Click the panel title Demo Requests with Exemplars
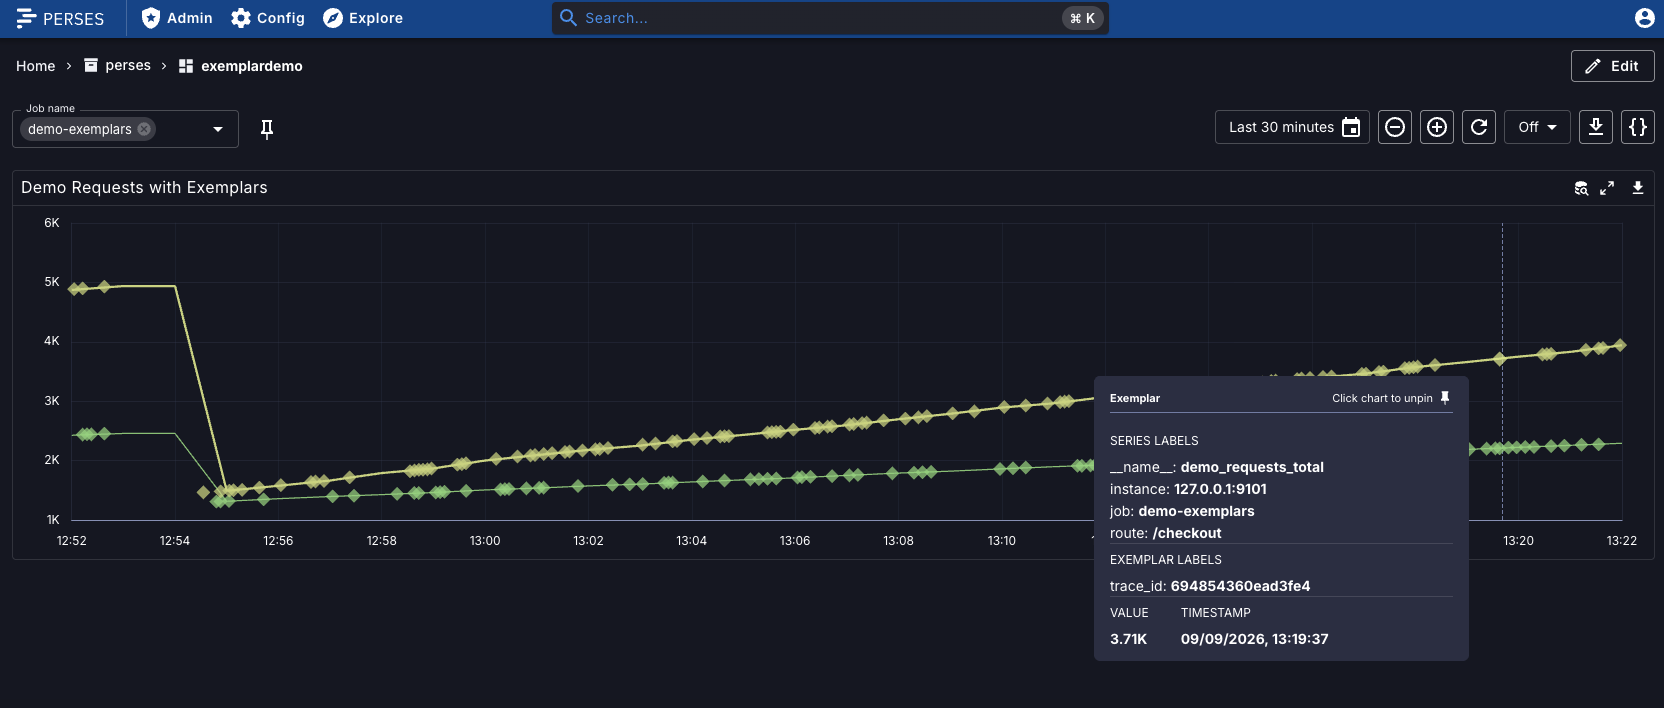The height and width of the screenshot is (708, 1664). (x=144, y=188)
